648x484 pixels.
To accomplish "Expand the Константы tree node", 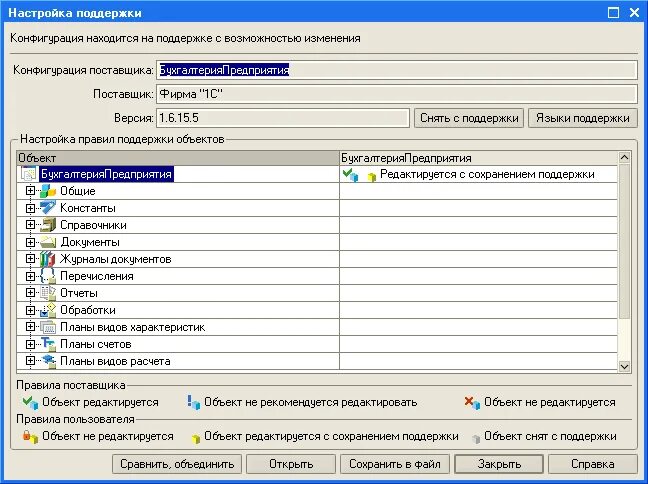I will click(30, 208).
